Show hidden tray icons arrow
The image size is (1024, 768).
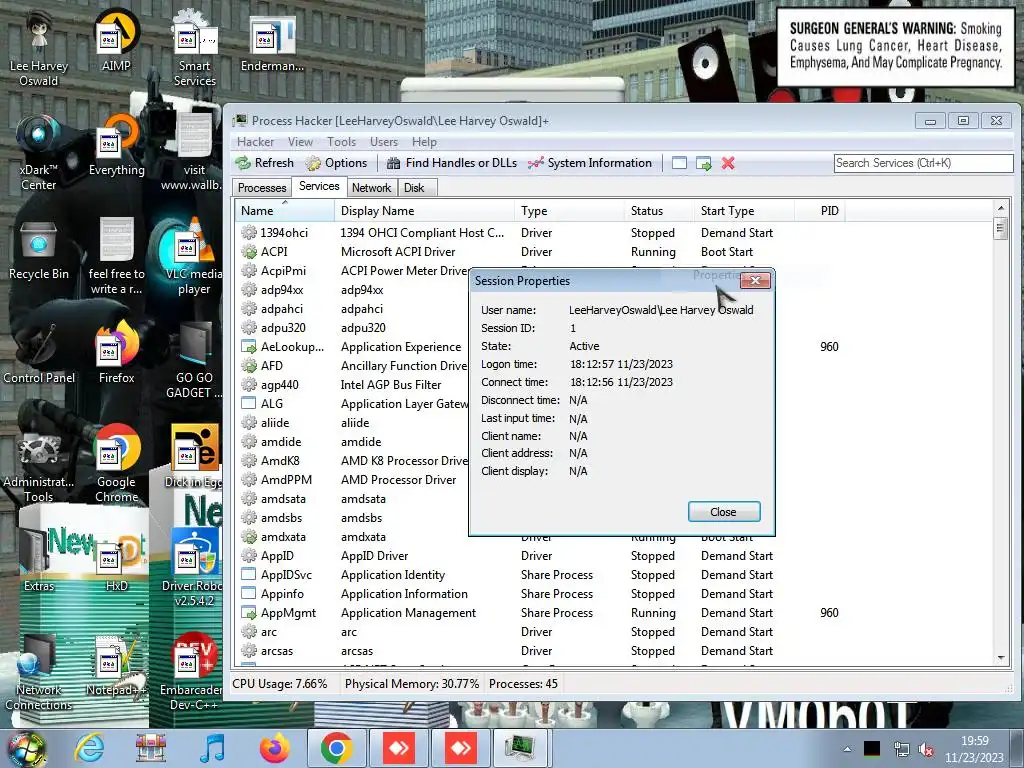pyautogui.click(x=847, y=750)
